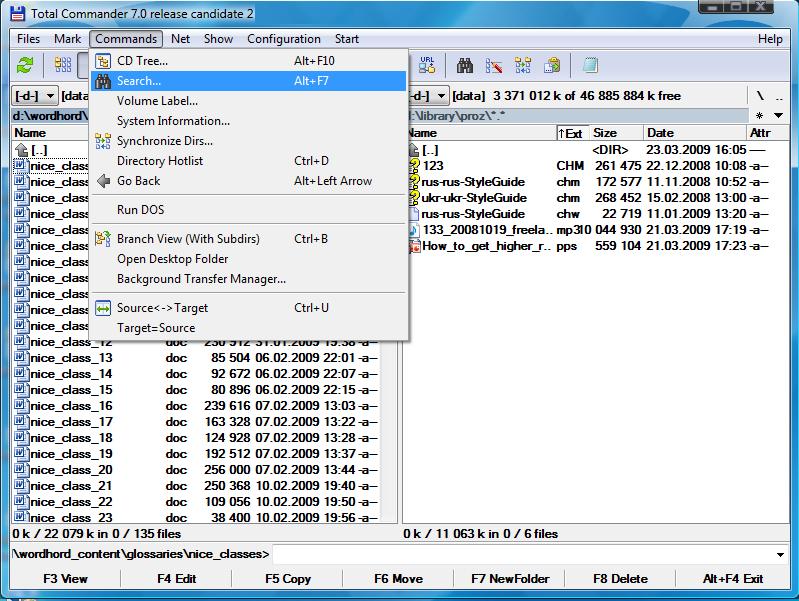Click the Word icon of nice_class_13
Viewport: 799px width, 601px height.
[20, 358]
